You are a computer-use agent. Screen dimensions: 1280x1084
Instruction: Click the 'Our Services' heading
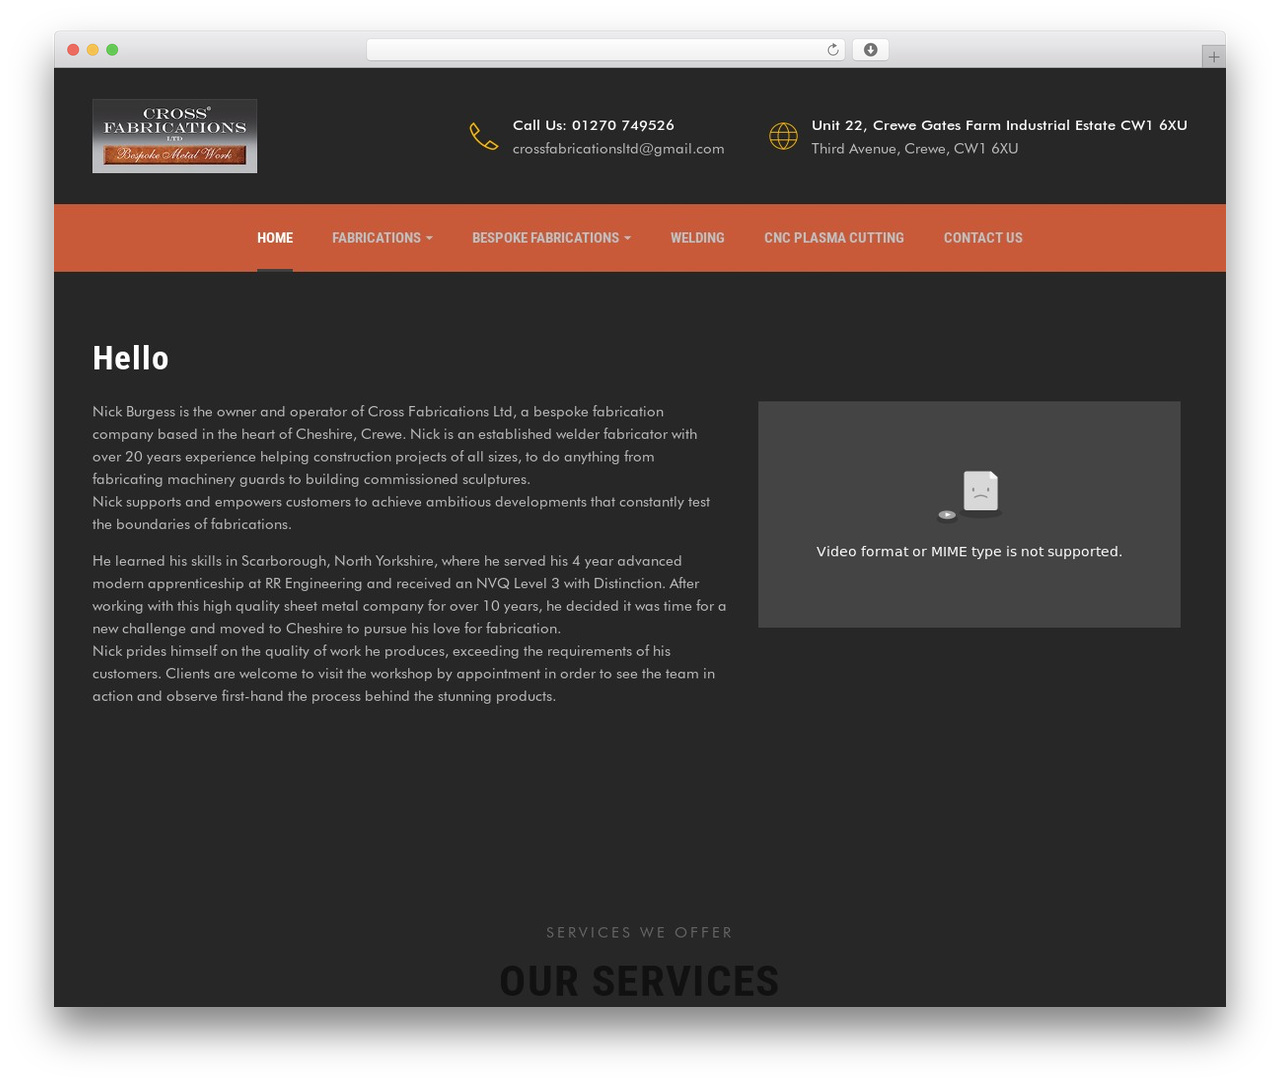pos(639,981)
